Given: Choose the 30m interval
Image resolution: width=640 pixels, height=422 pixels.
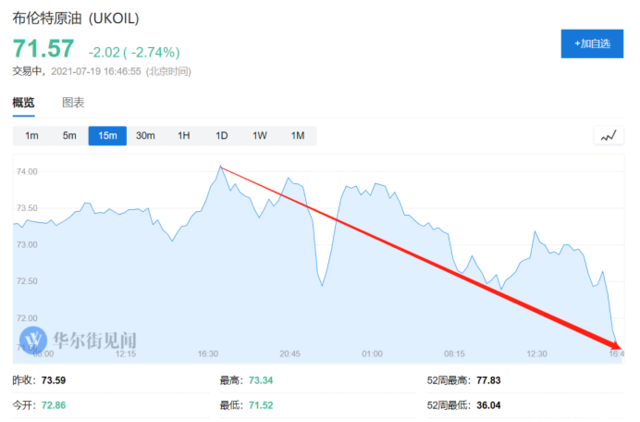Looking at the screenshot, I should (145, 136).
